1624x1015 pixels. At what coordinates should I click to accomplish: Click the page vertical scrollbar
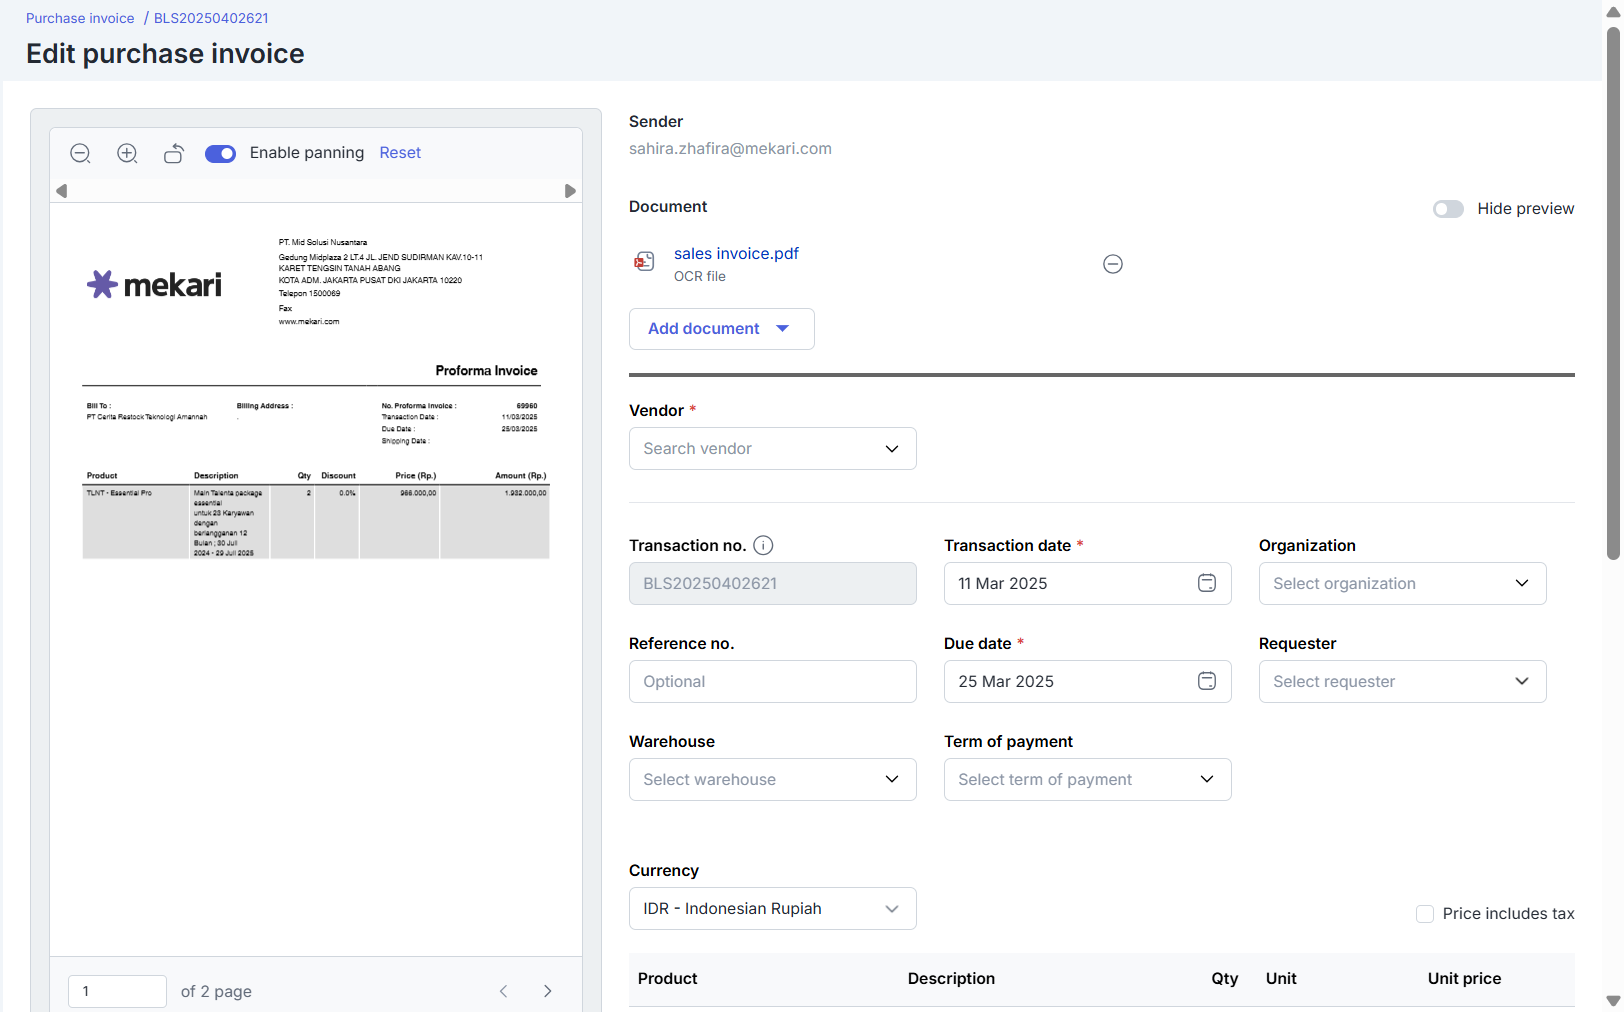coord(1613,292)
